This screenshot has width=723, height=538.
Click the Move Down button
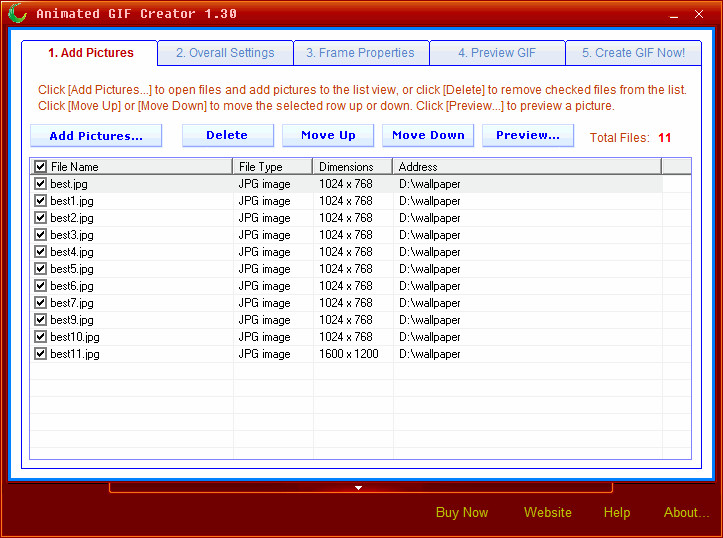coord(428,136)
